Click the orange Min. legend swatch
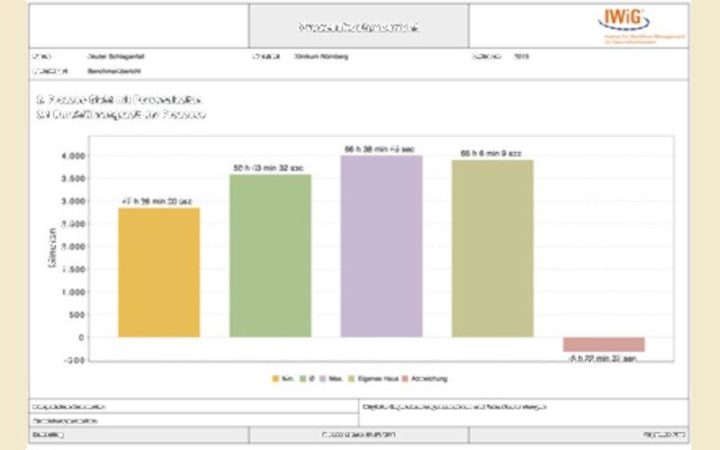 (x=276, y=379)
